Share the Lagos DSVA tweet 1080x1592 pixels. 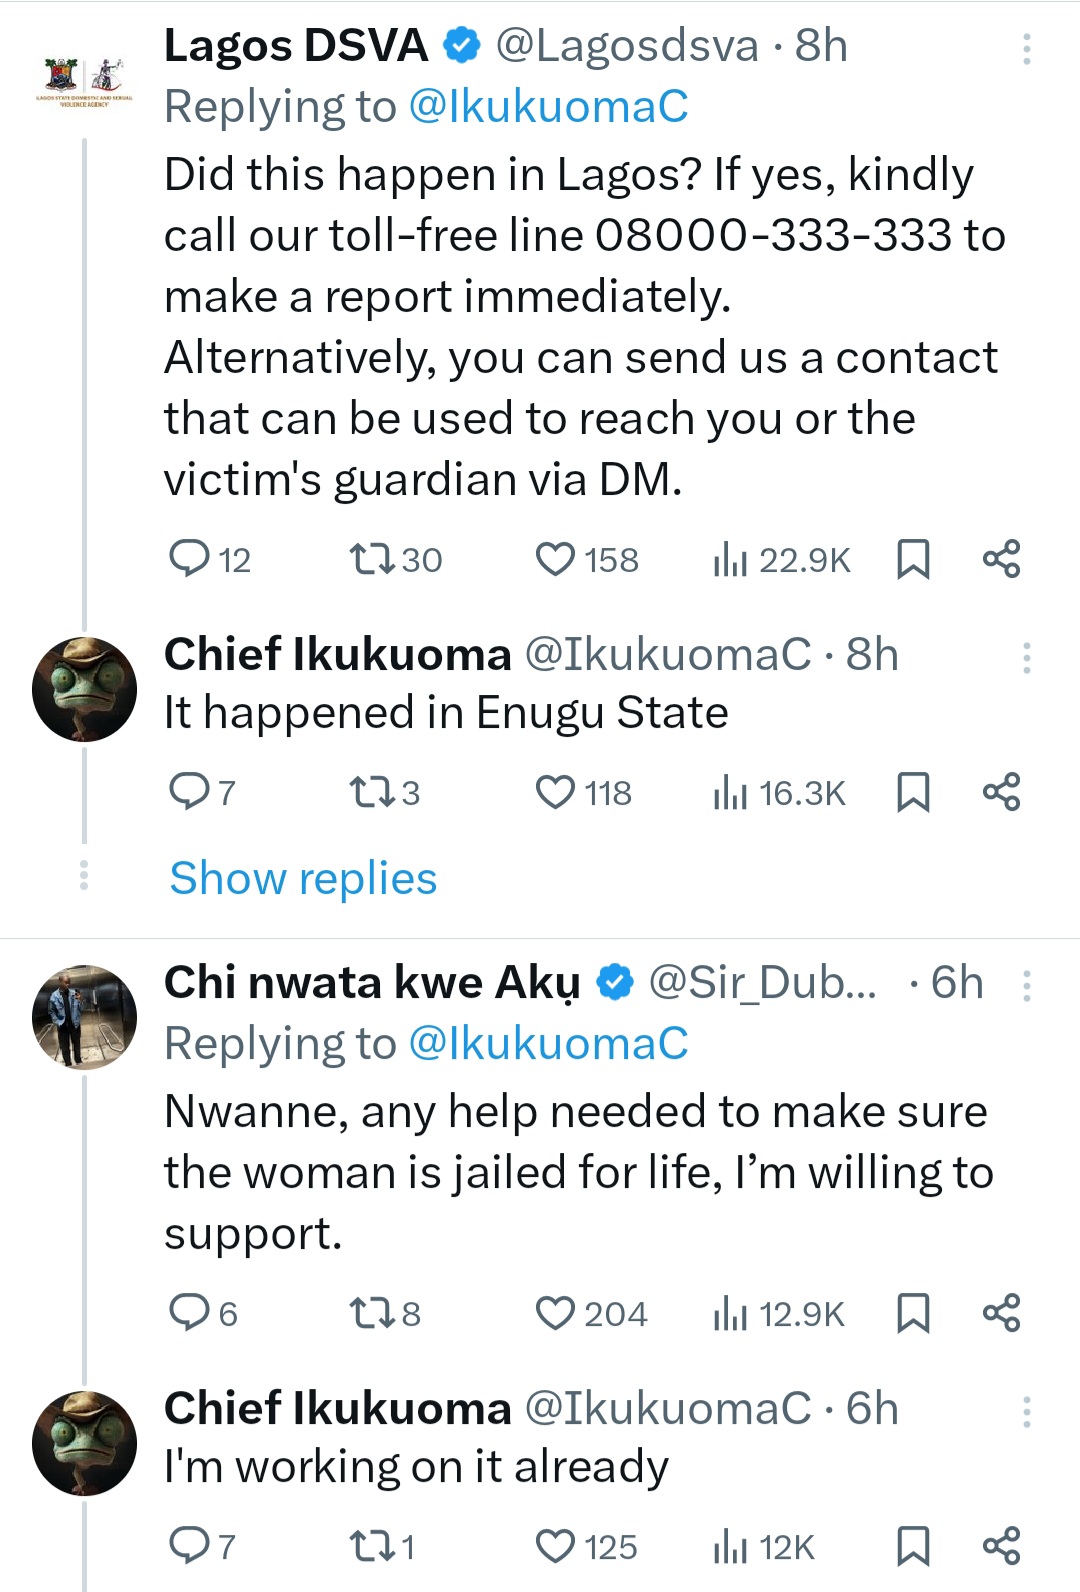pyautogui.click(x=1001, y=559)
